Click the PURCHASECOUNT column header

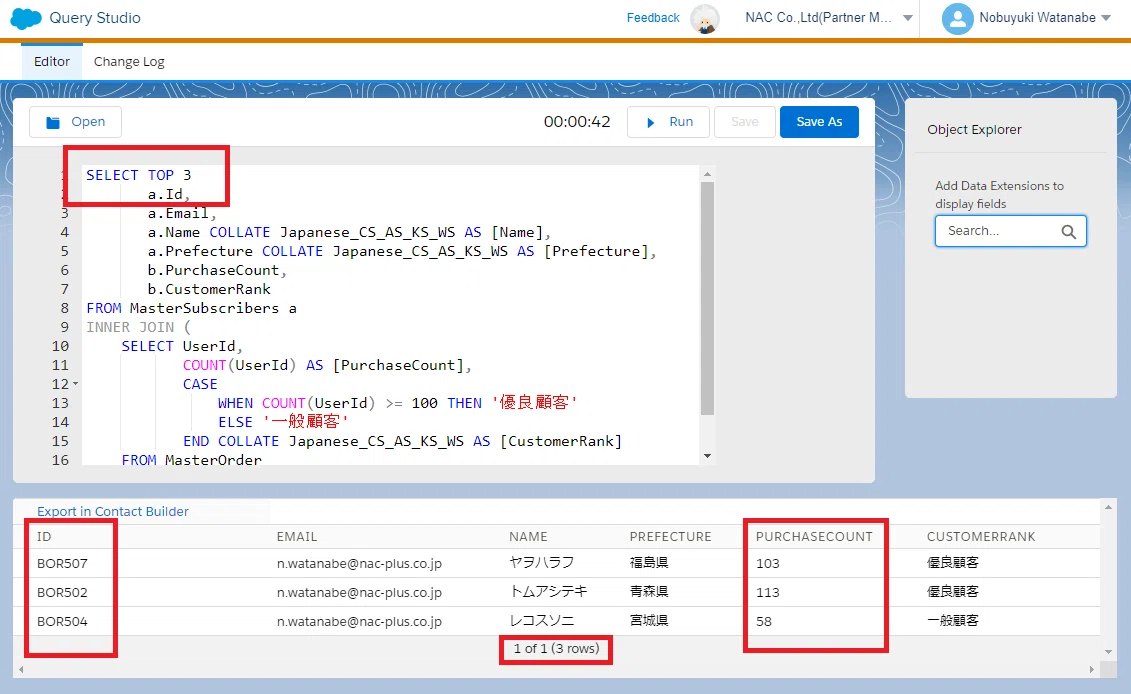click(x=814, y=537)
